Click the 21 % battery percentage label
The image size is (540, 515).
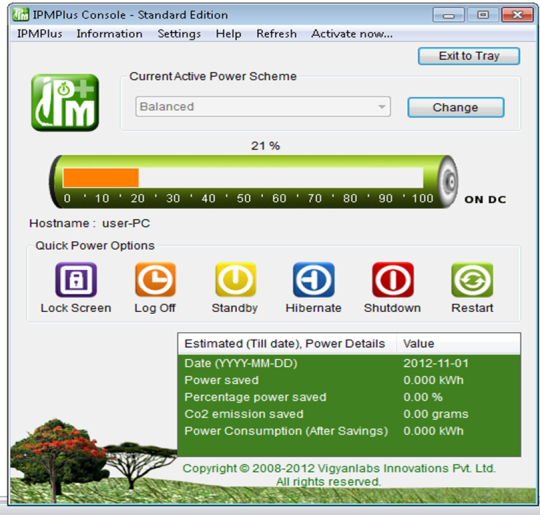265,146
